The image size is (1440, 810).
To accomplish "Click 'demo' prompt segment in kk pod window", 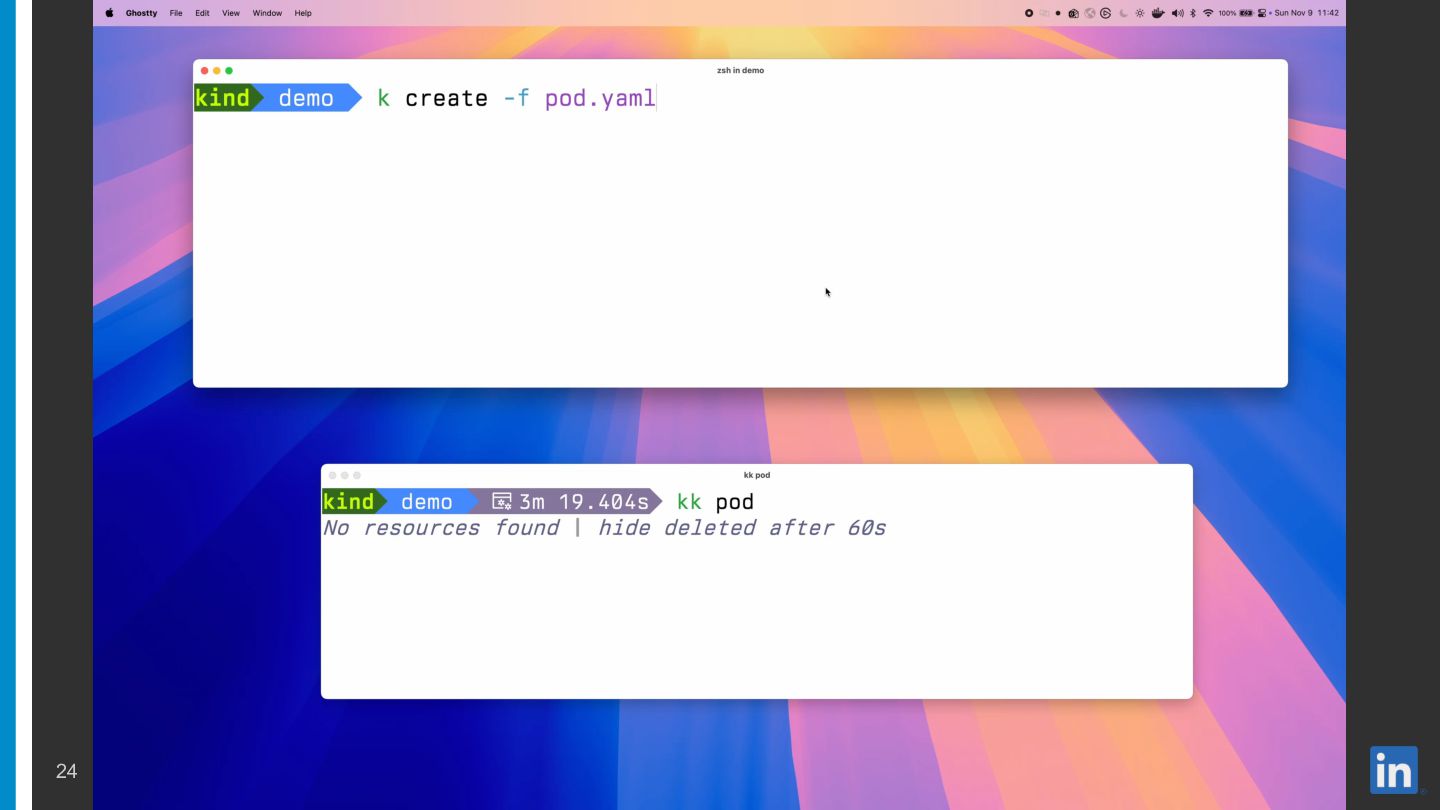I will (427, 501).
